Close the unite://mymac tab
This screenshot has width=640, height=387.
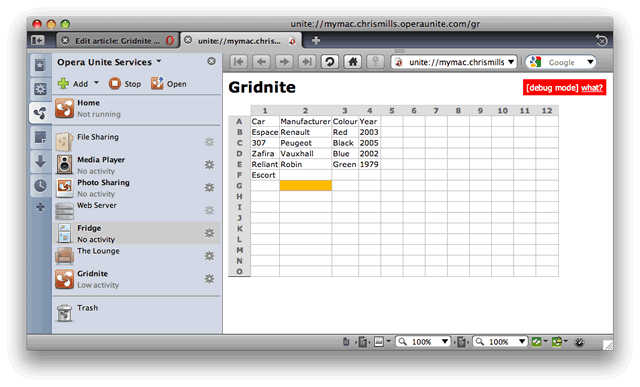point(188,40)
